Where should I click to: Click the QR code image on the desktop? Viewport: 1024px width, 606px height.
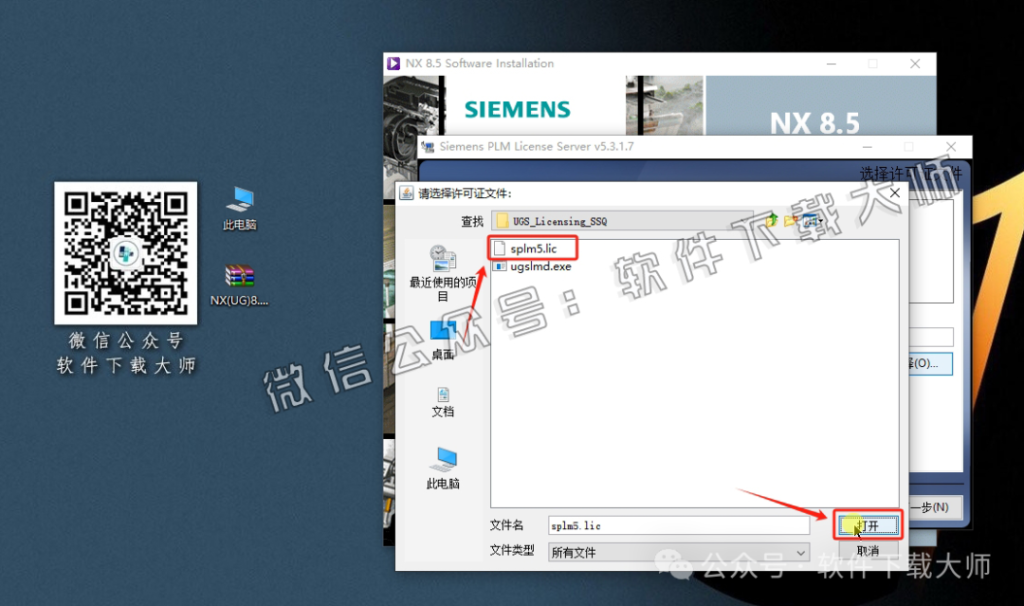tap(125, 252)
